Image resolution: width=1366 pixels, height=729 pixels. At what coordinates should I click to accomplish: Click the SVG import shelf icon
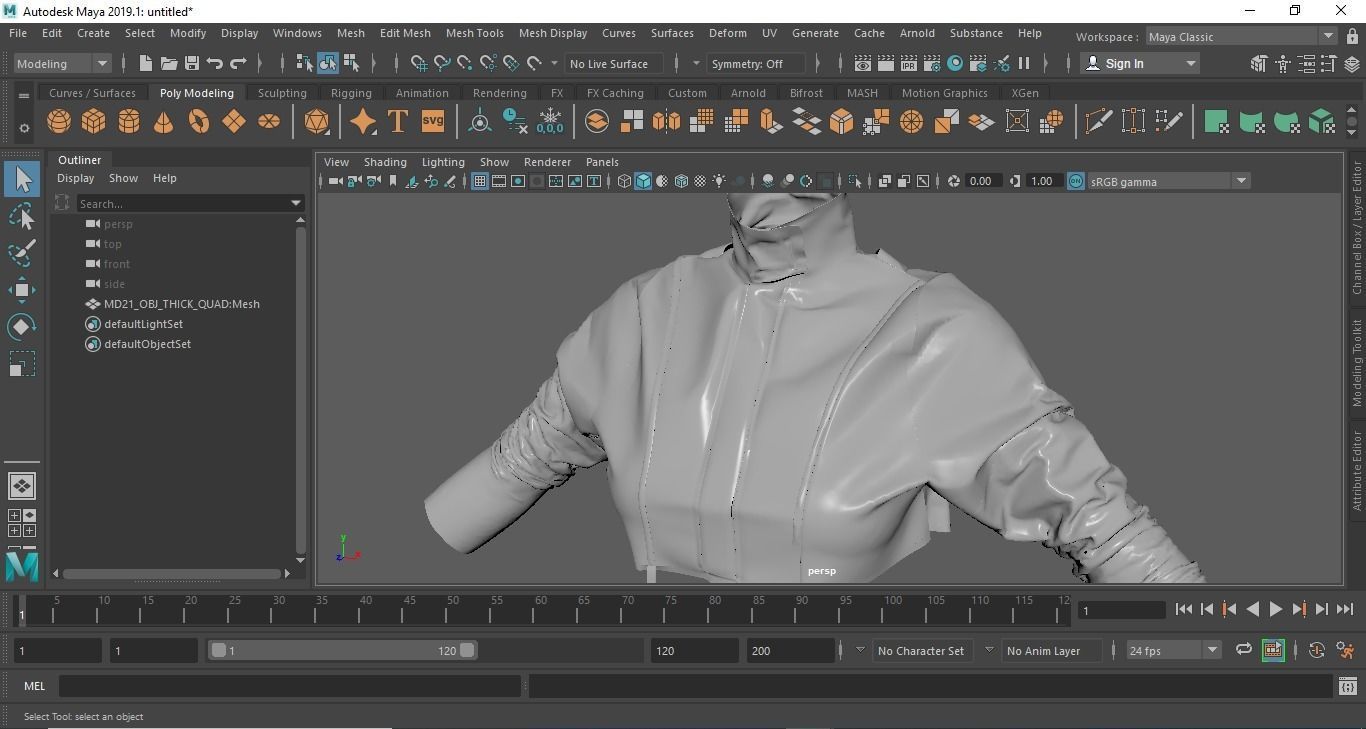(433, 122)
